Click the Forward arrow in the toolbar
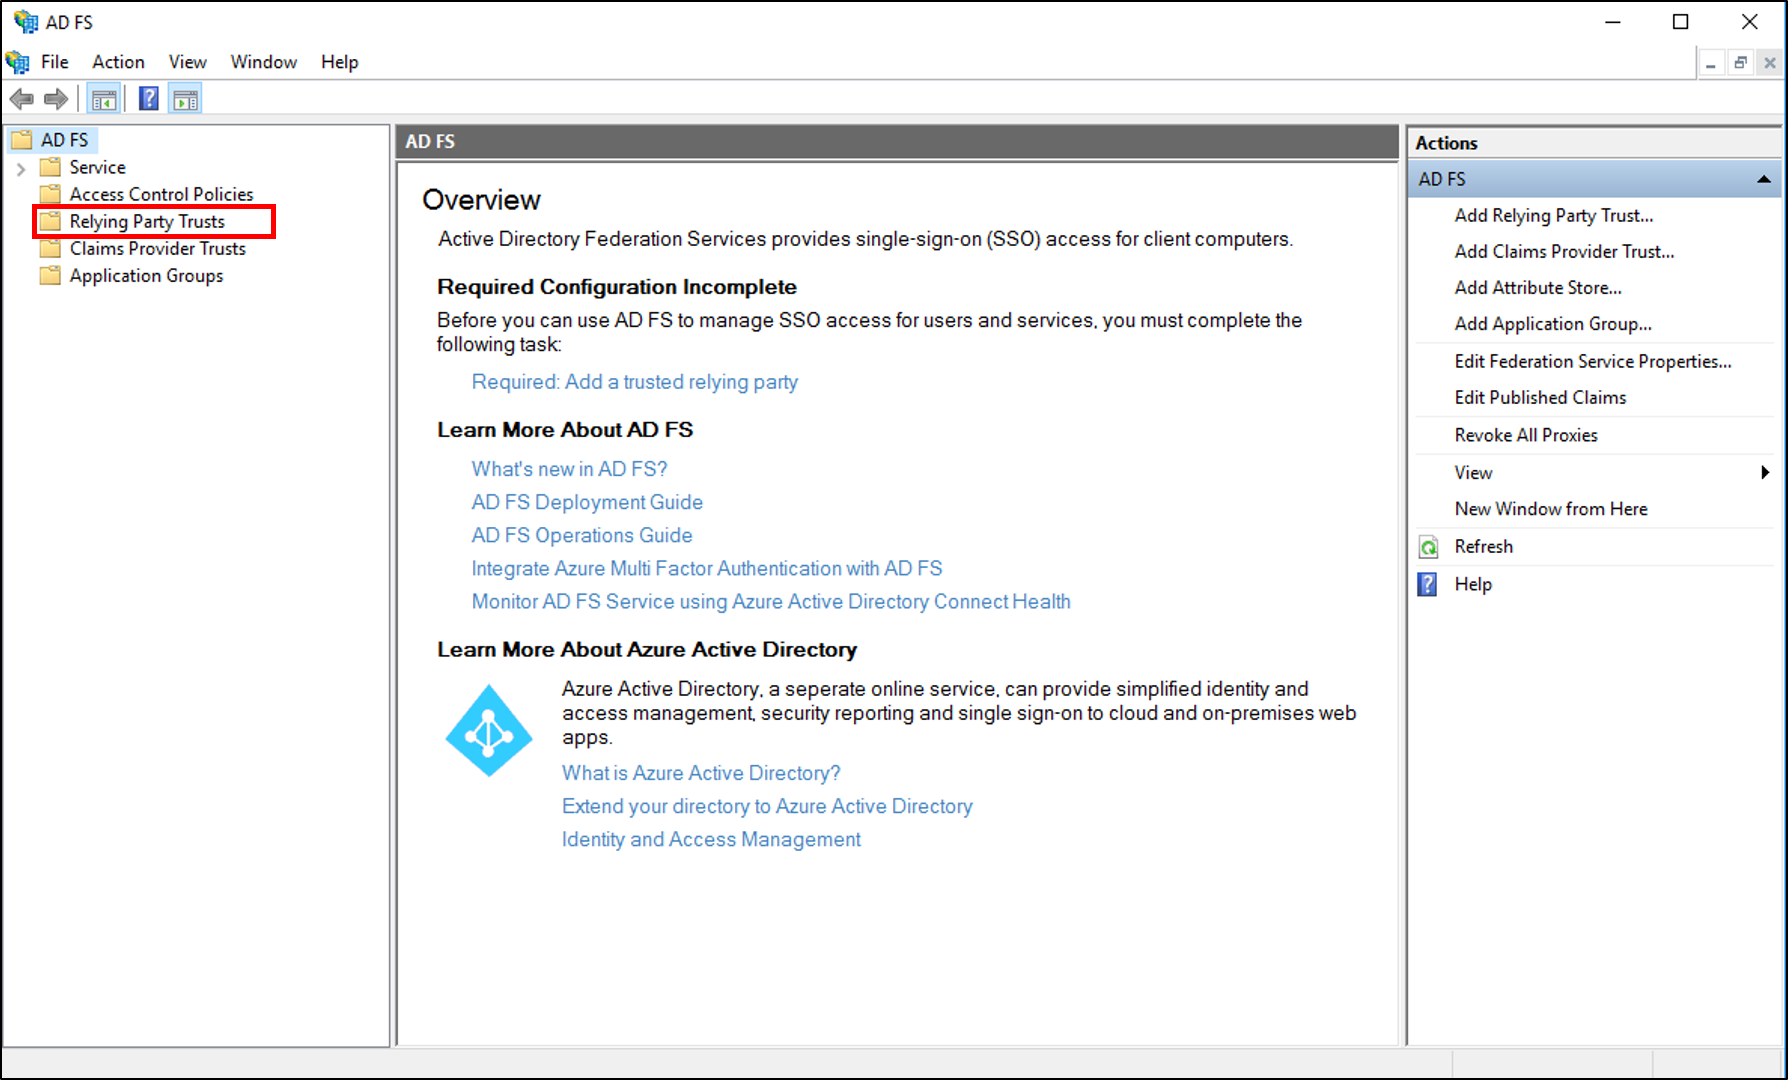 coord(56,99)
